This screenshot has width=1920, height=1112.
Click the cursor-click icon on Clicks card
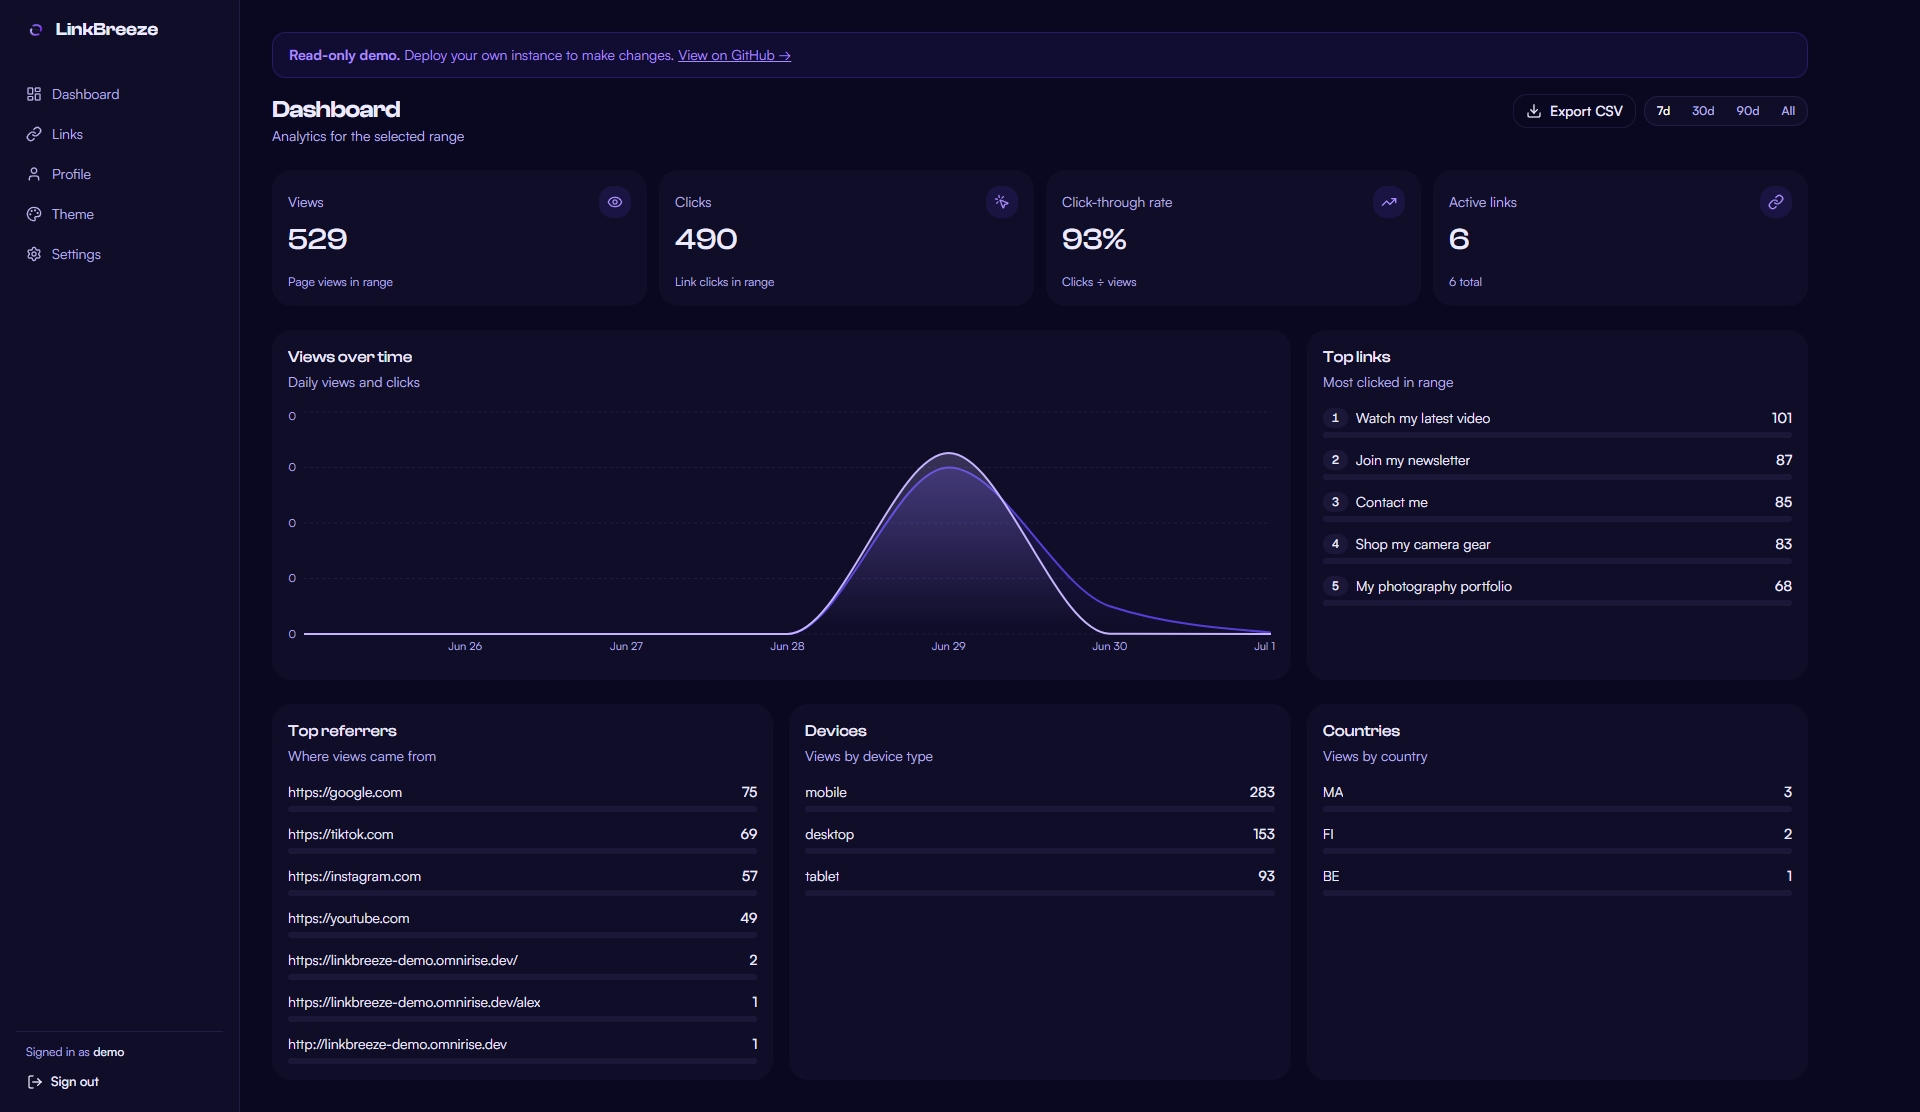pyautogui.click(x=1002, y=202)
